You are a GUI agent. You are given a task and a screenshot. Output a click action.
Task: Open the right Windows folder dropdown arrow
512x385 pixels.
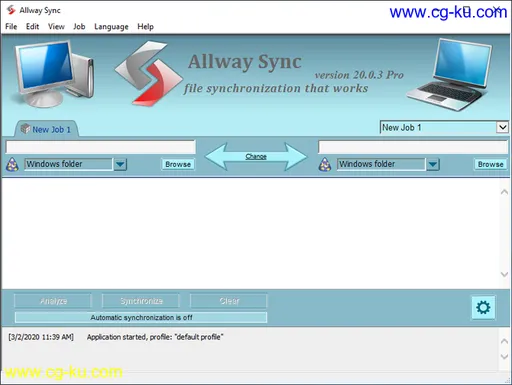click(x=433, y=164)
